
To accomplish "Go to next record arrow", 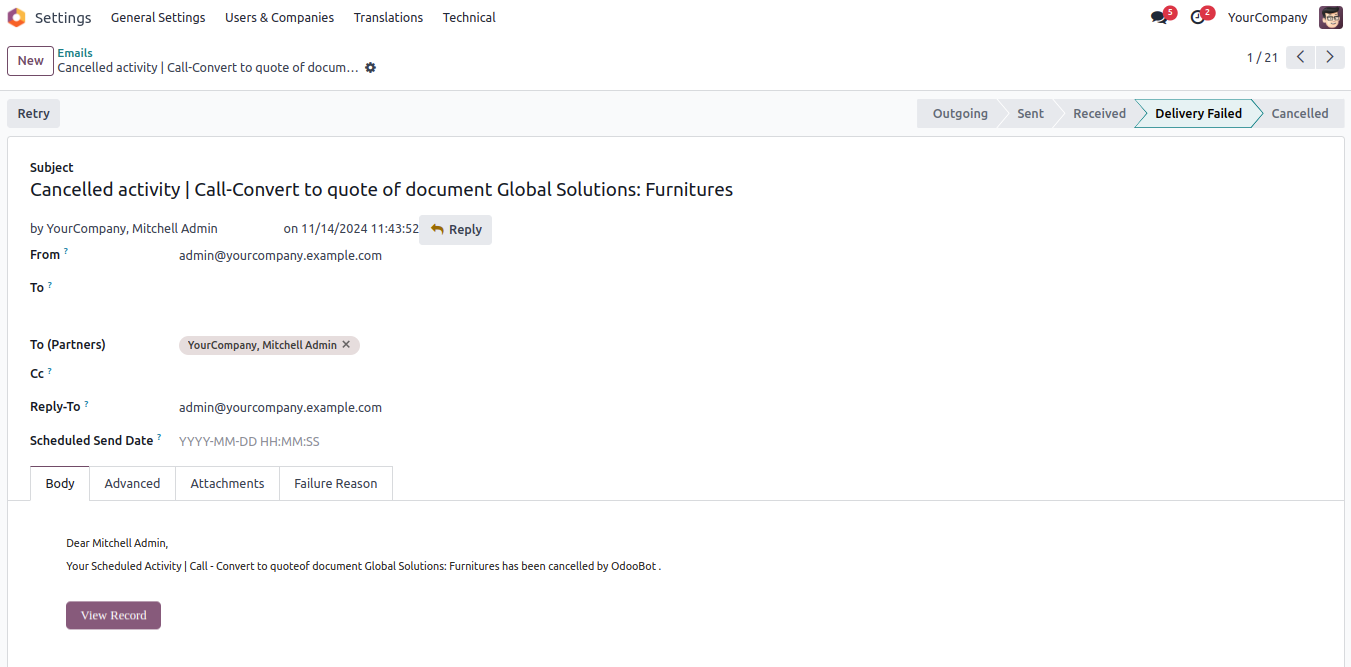I will click(x=1329, y=57).
